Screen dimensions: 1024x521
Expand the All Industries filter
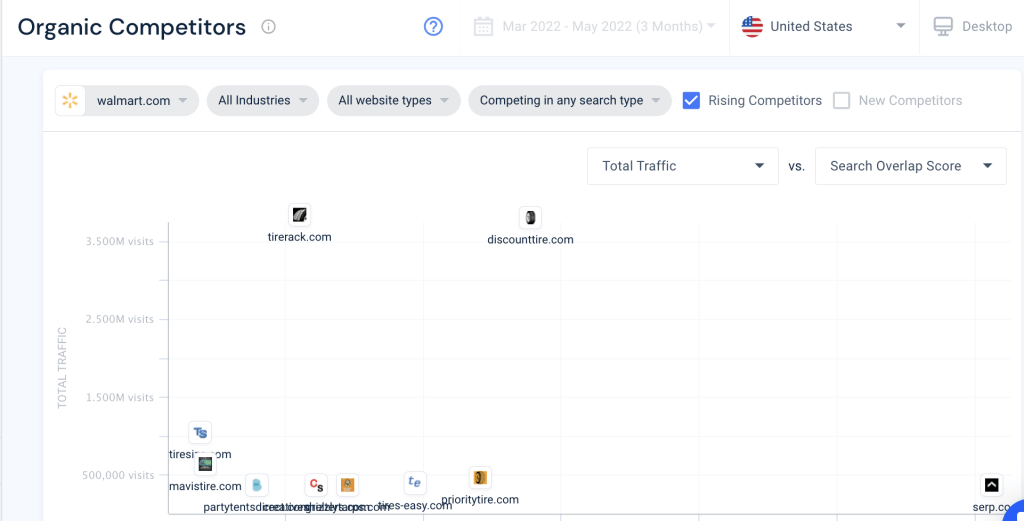(263, 101)
